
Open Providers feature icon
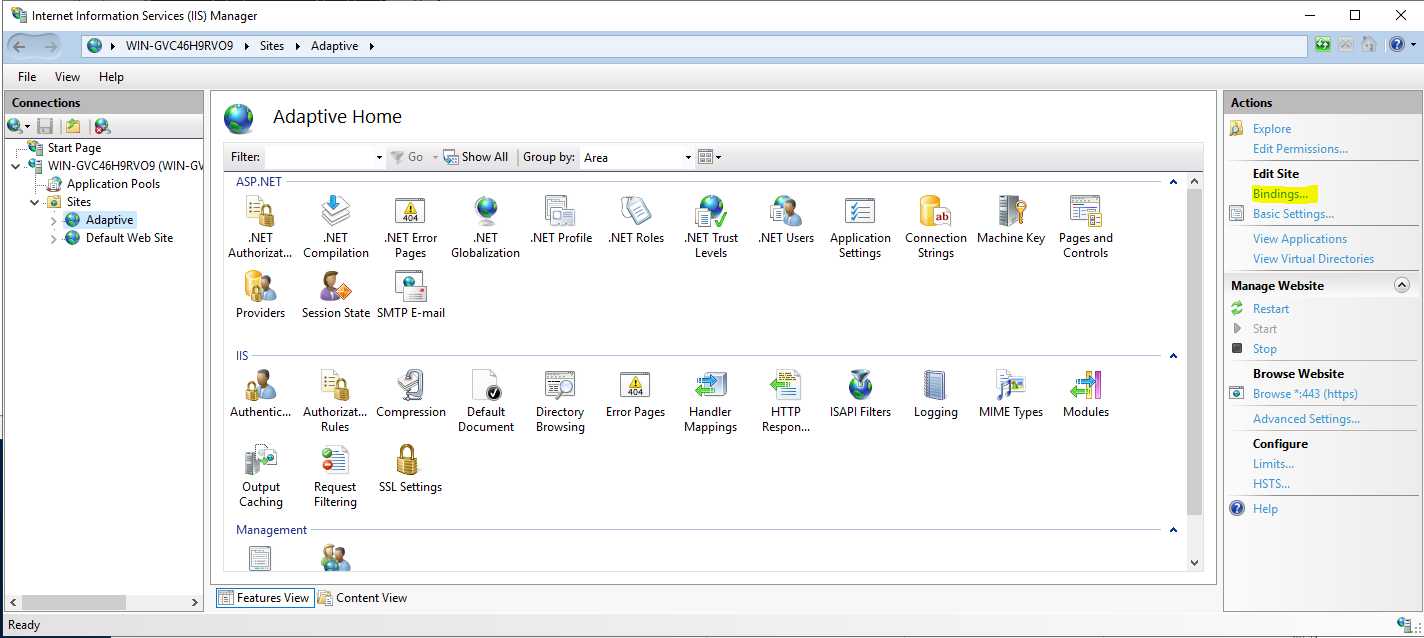tap(260, 287)
